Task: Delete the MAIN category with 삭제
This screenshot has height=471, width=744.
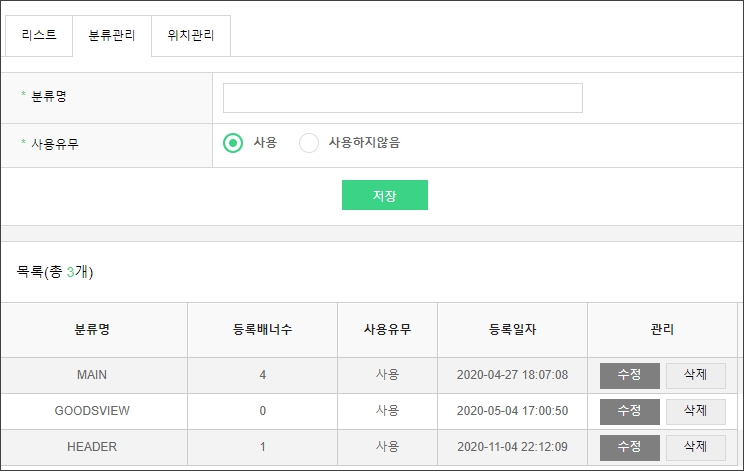Action: click(695, 375)
